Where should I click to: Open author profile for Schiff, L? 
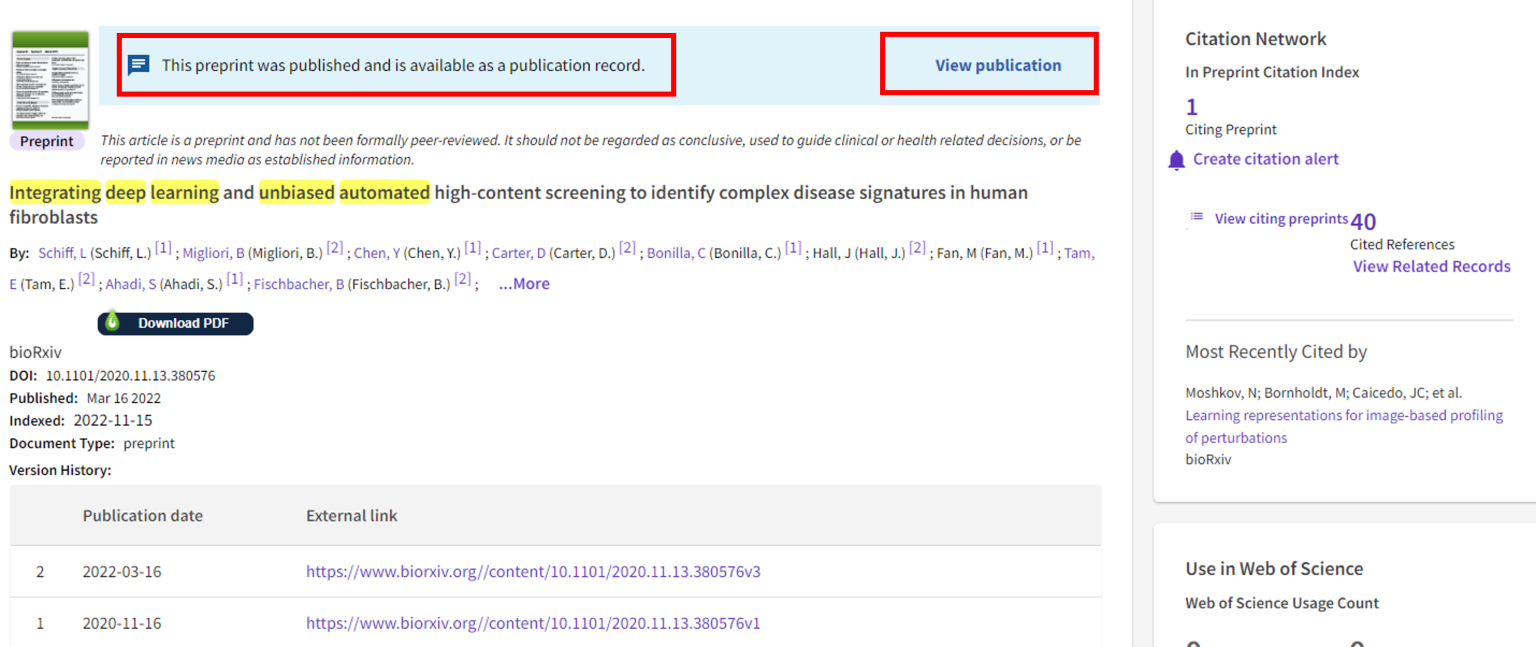click(x=62, y=252)
